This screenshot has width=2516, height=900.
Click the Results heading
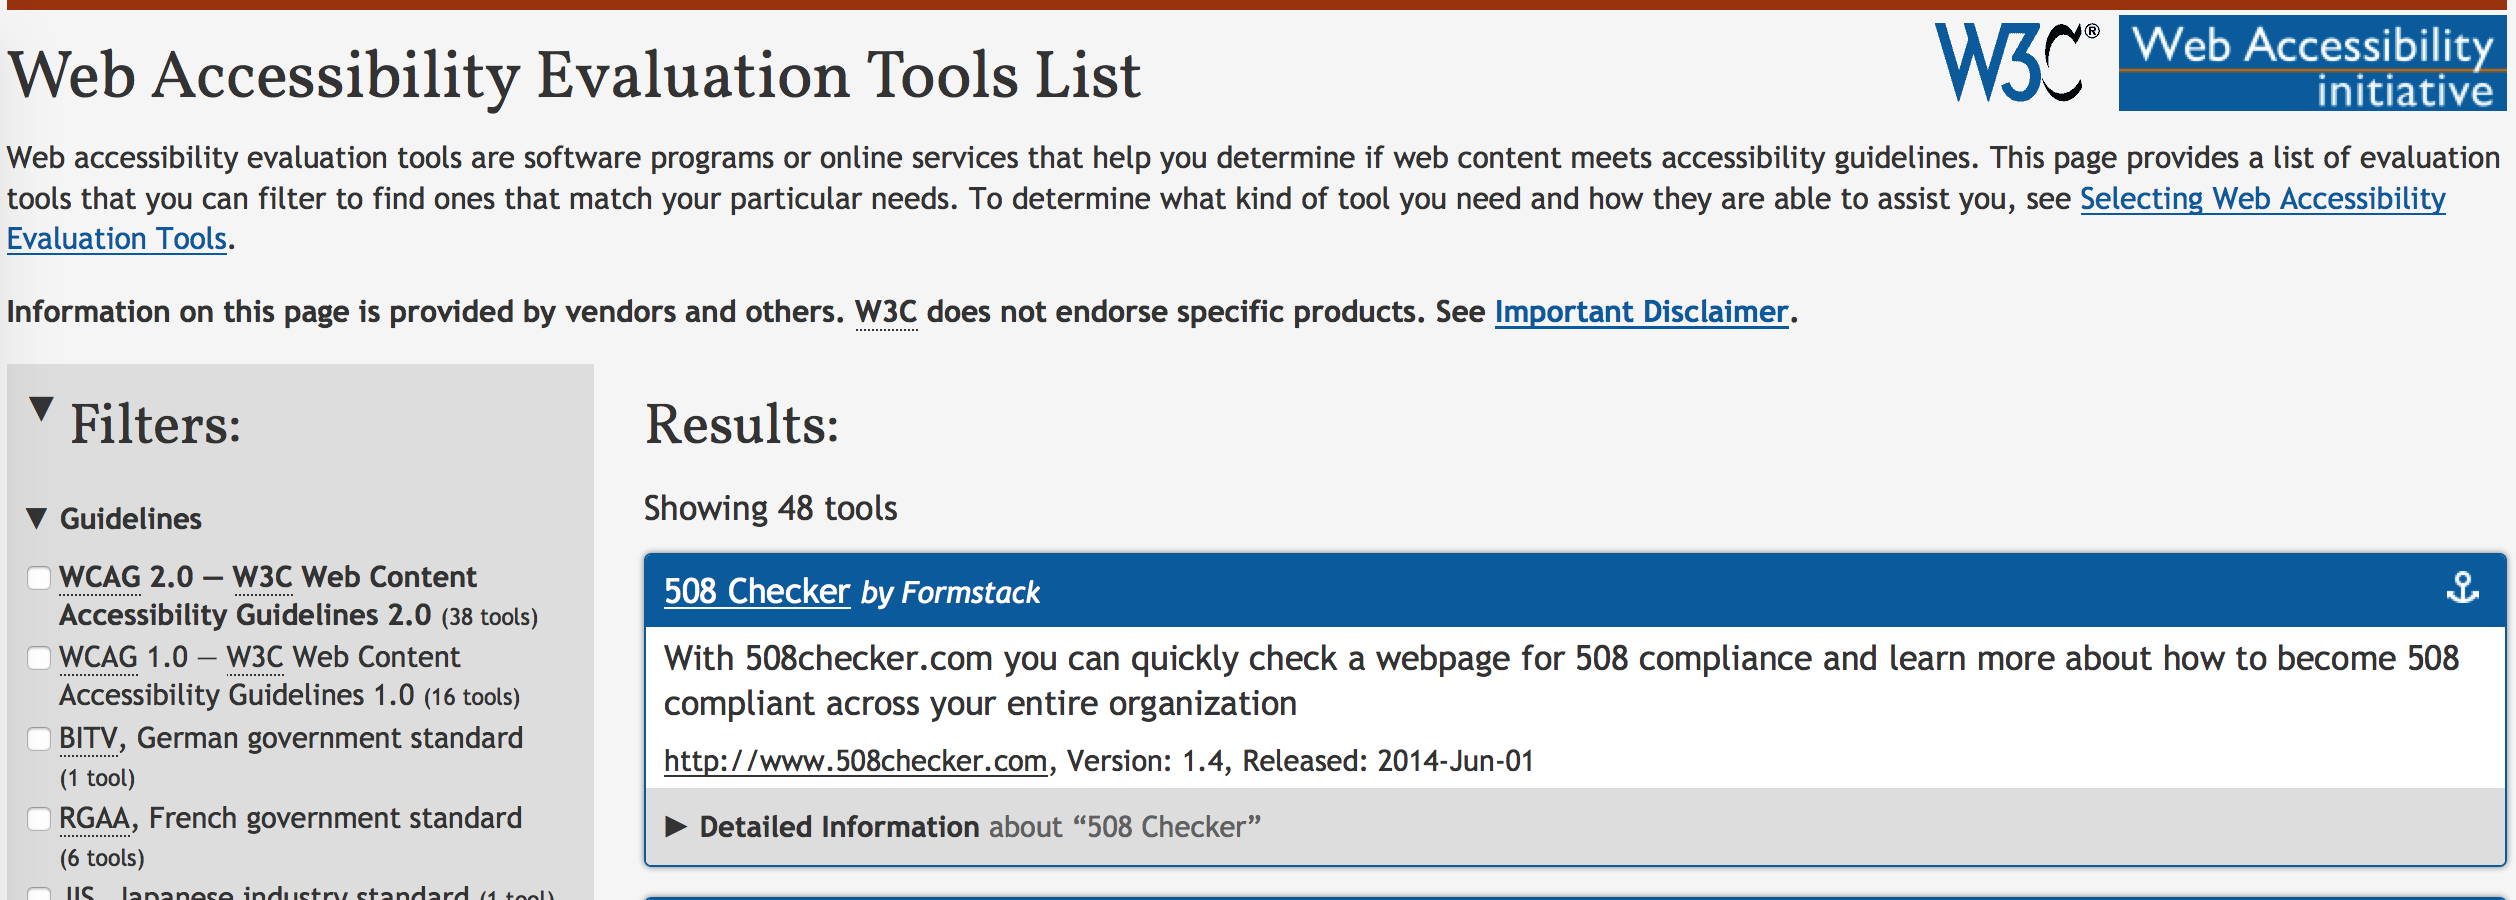[742, 424]
